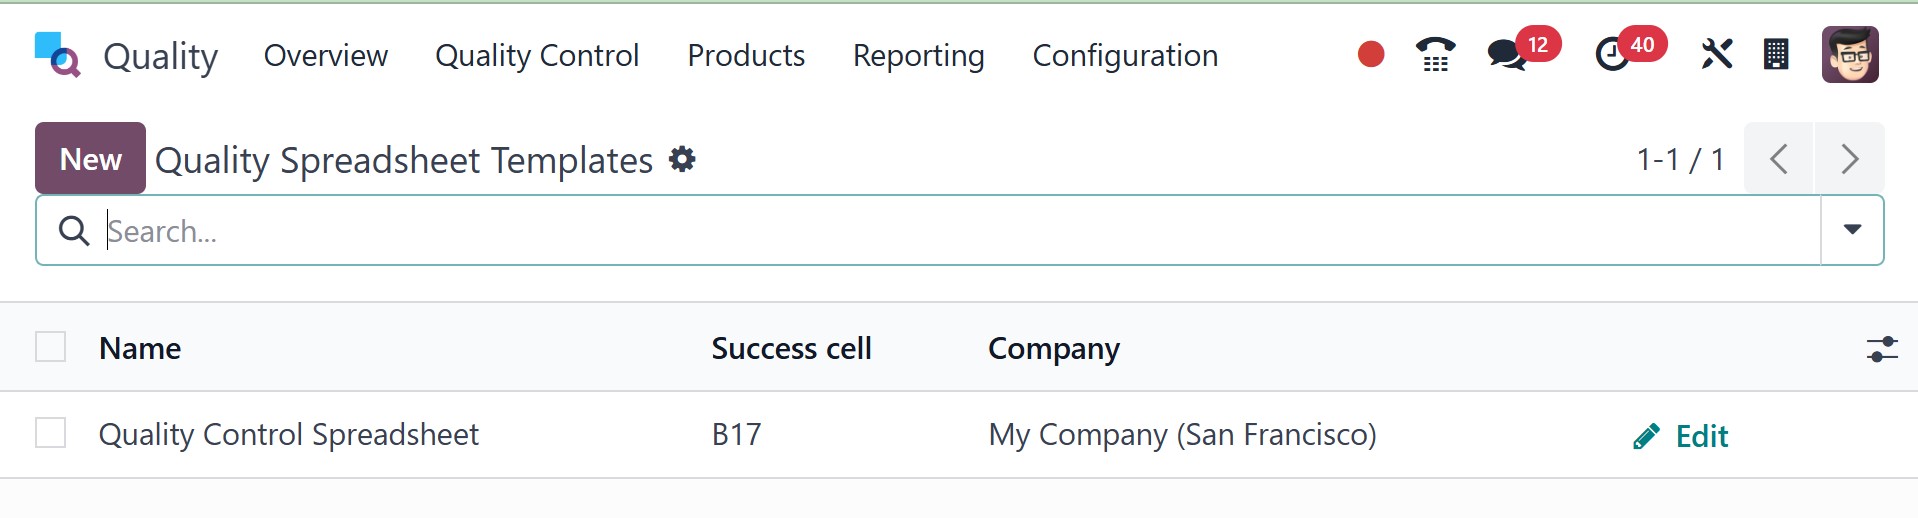Open the debug tools wrench icon
This screenshot has height=518, width=1918.
pyautogui.click(x=1716, y=55)
